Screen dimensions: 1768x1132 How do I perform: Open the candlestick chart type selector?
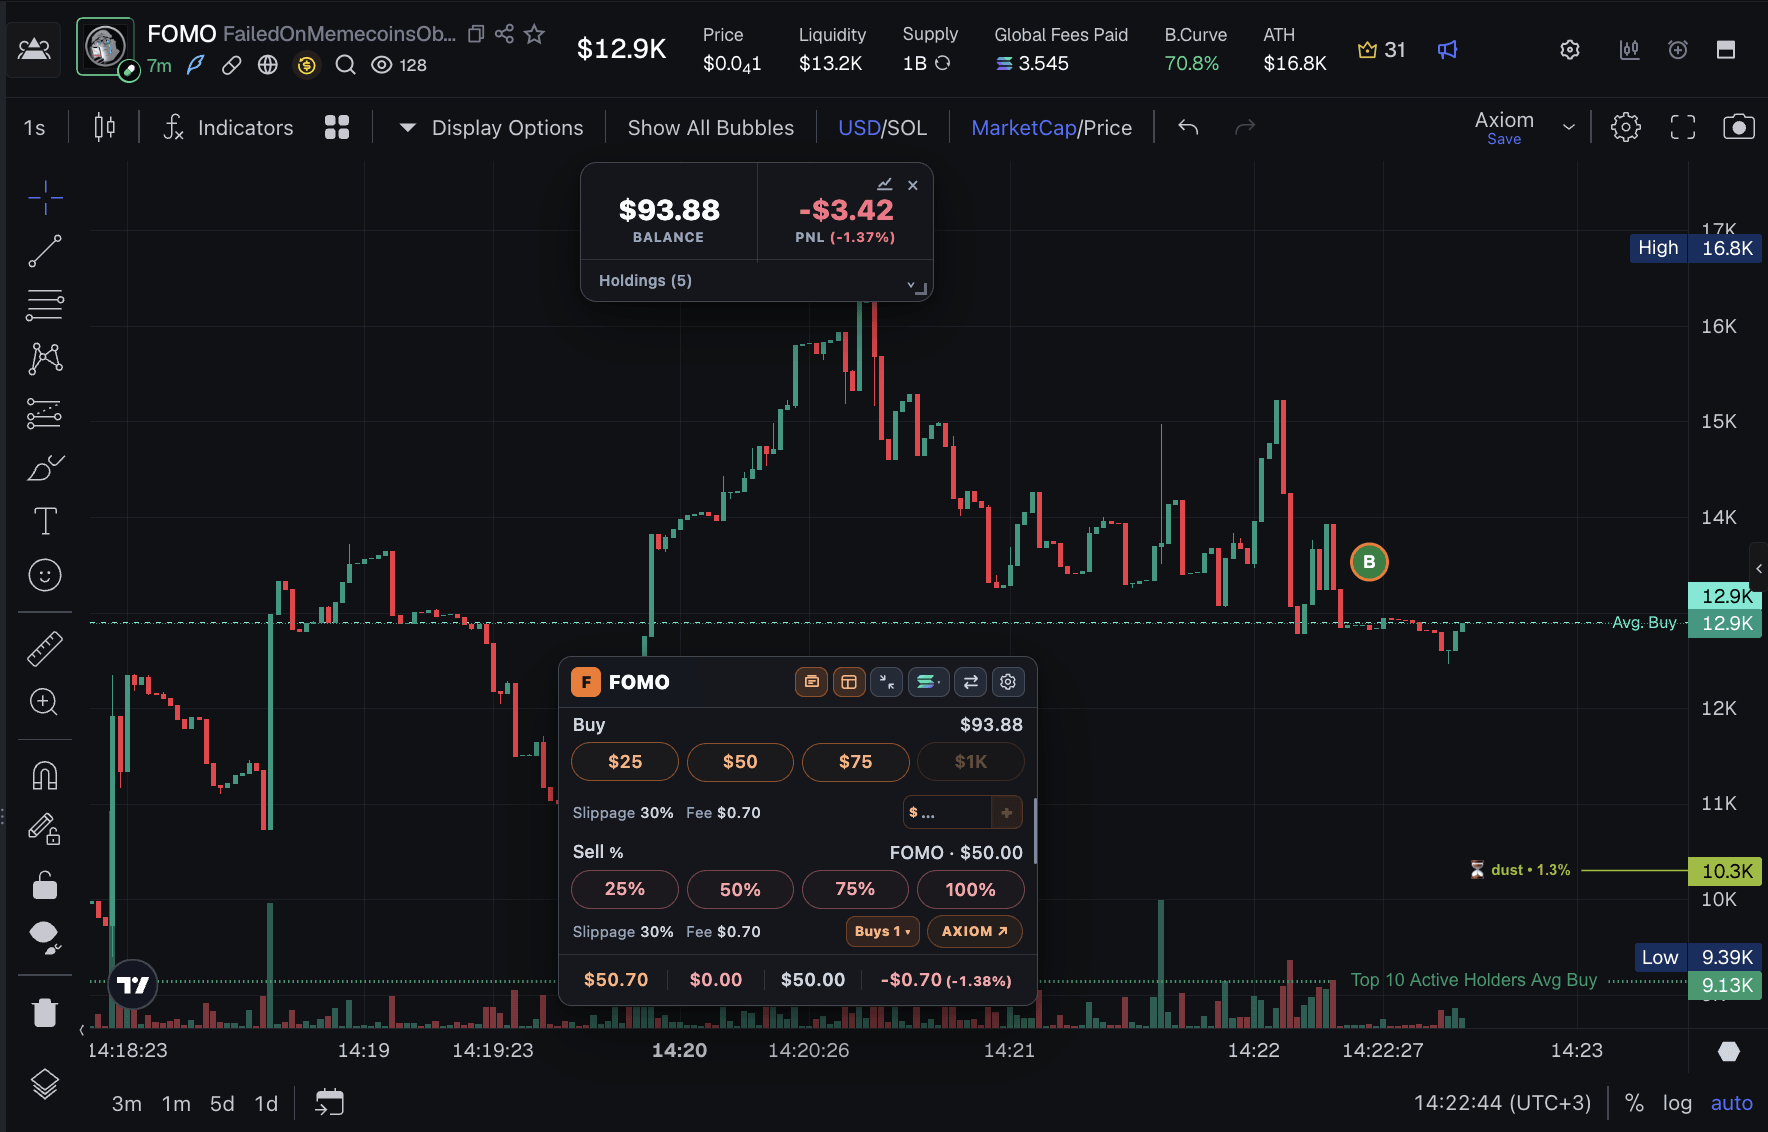[x=104, y=127]
